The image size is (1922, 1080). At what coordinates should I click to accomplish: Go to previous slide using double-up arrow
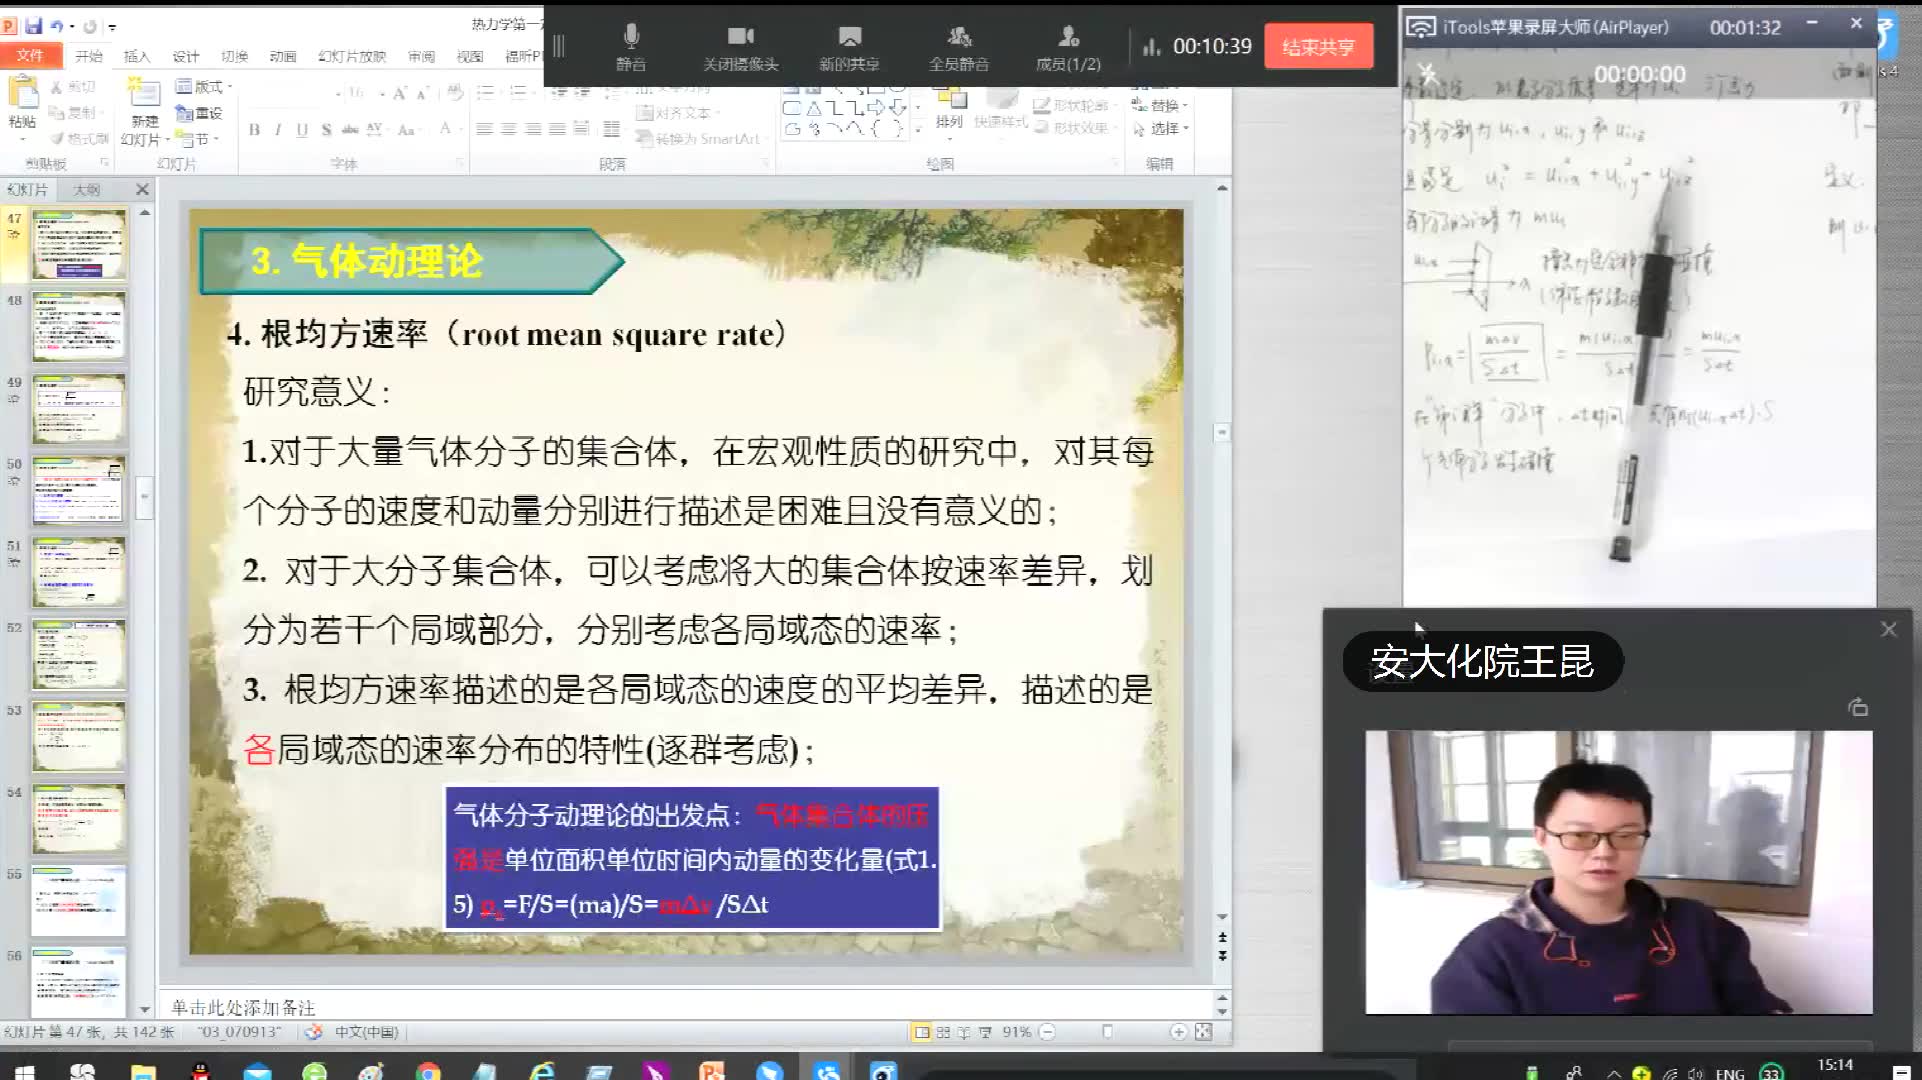coord(1222,937)
